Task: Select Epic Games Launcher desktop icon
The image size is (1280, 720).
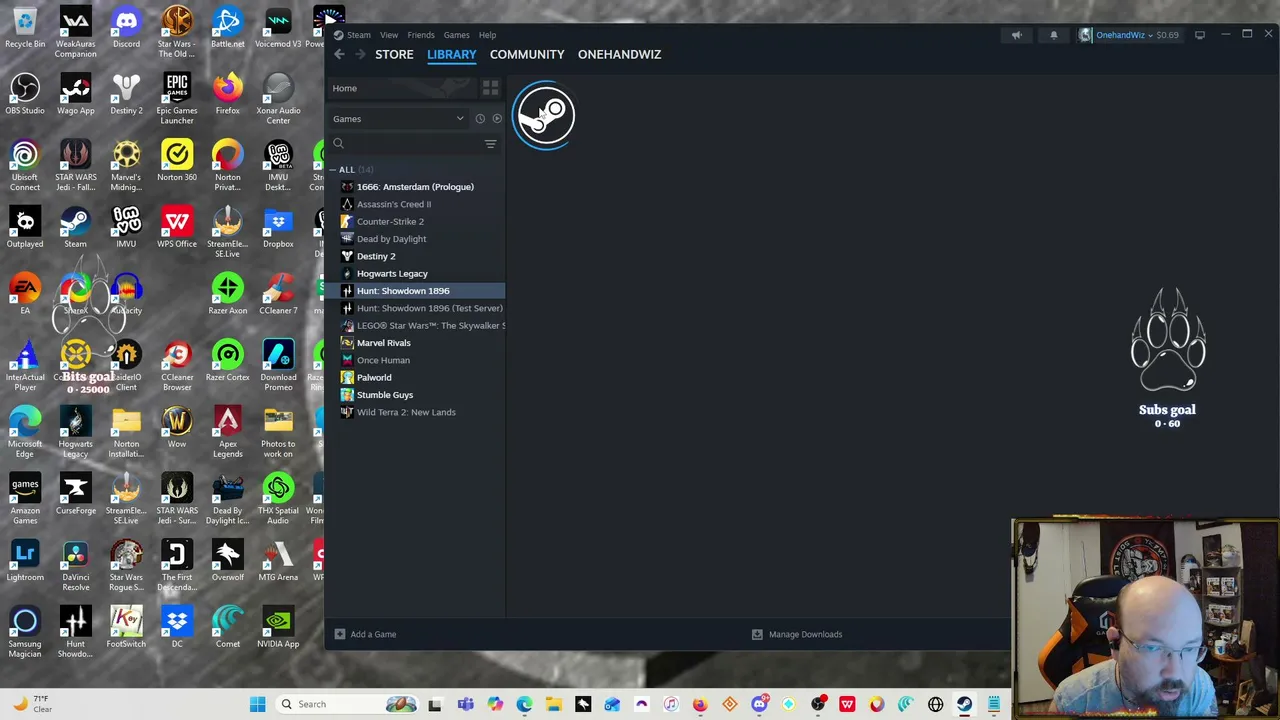Action: [177, 99]
